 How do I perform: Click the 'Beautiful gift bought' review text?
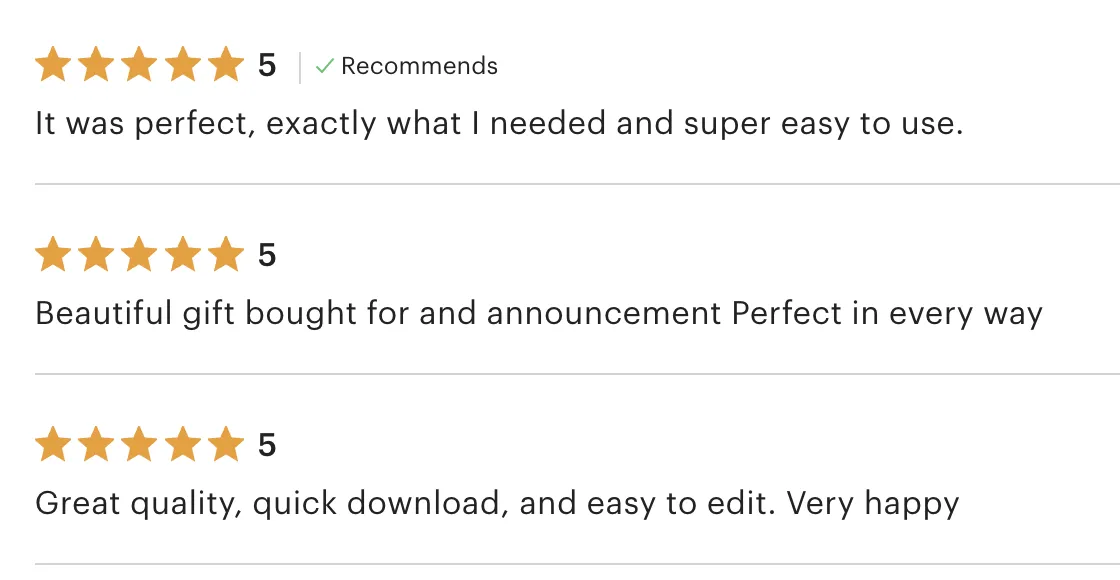coord(539,314)
